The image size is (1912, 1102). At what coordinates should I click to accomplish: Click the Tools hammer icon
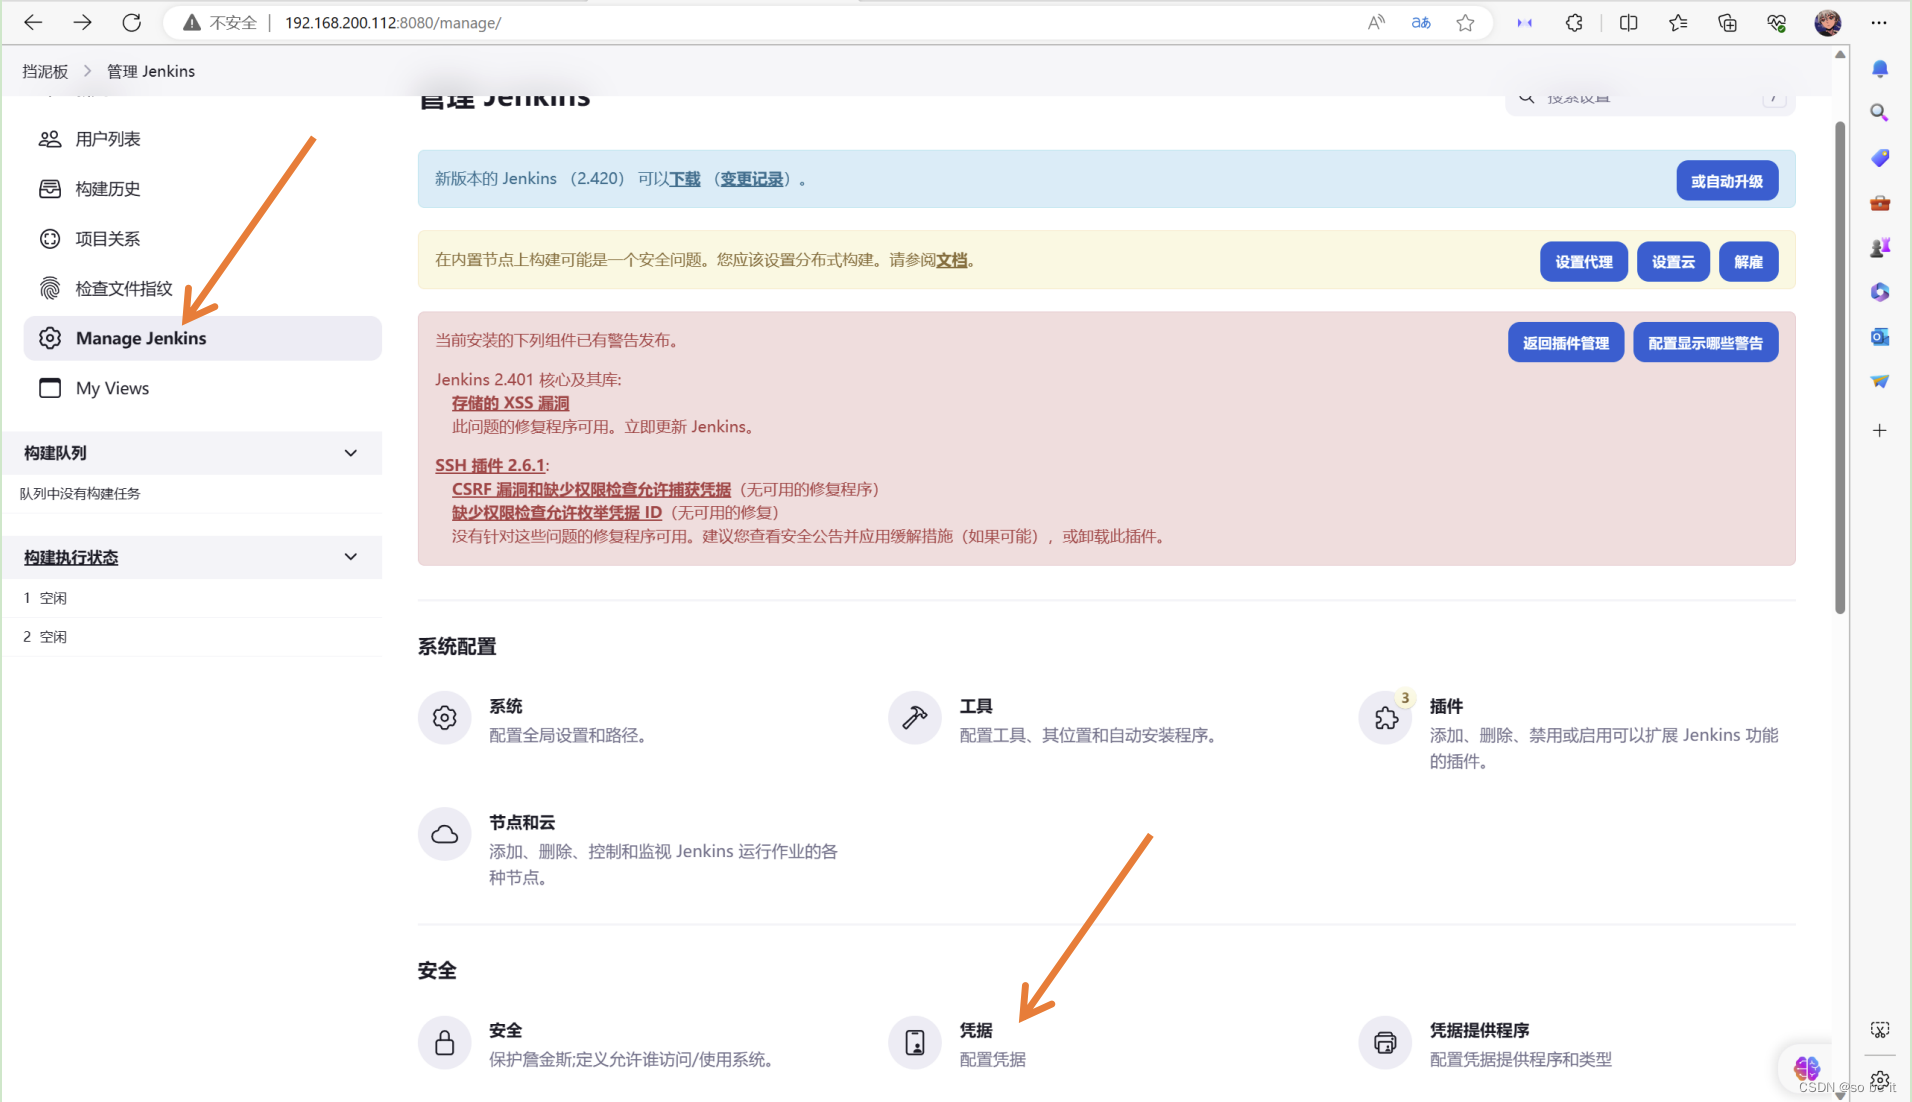pyautogui.click(x=915, y=717)
